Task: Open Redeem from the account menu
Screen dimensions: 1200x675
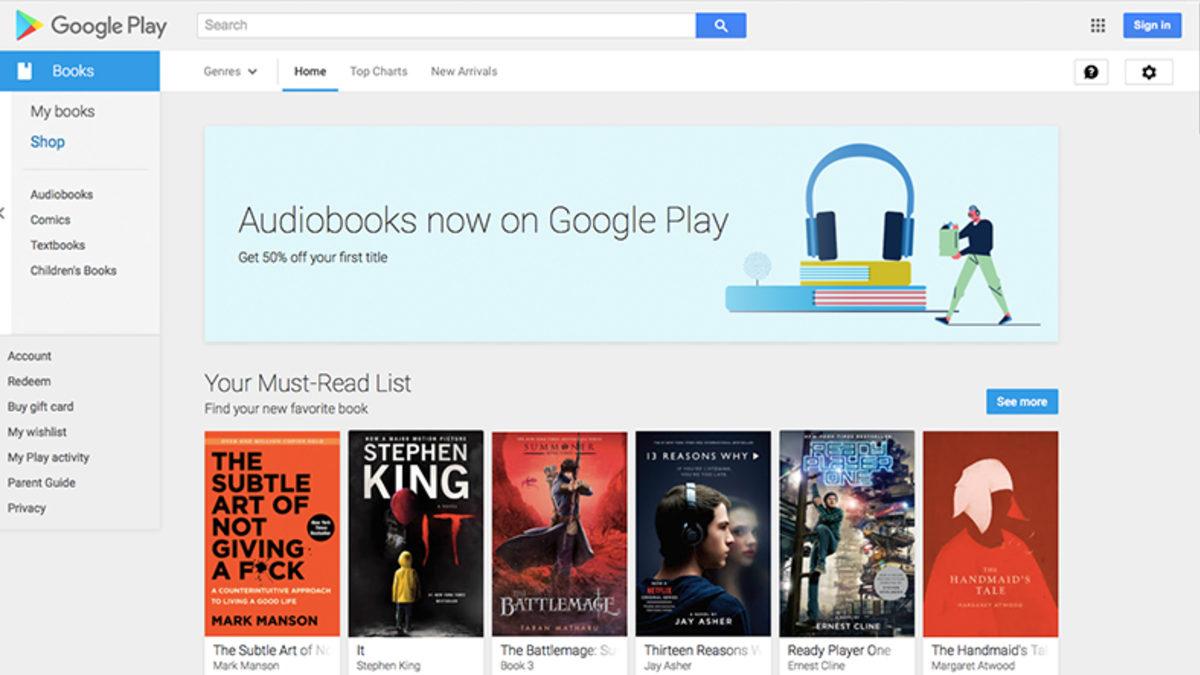Action: click(29, 381)
